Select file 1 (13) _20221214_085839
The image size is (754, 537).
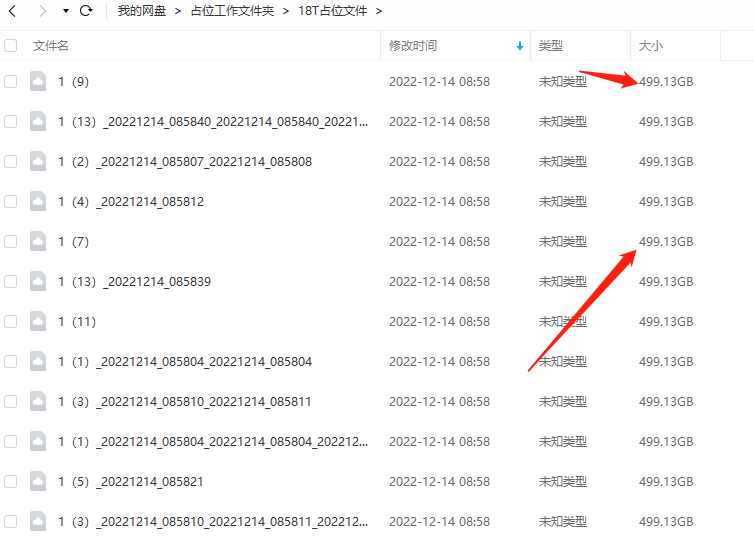(x=135, y=281)
